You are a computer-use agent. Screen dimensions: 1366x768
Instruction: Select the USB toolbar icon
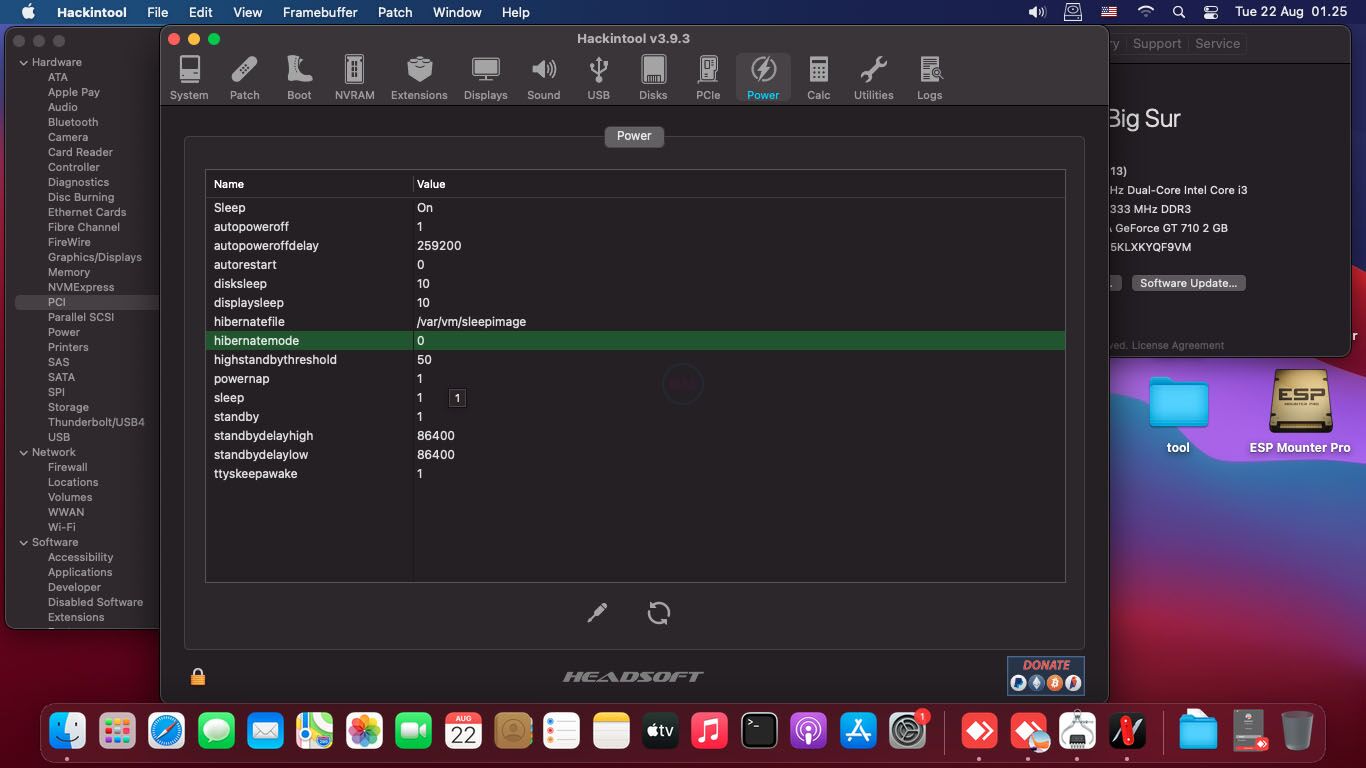pos(598,78)
